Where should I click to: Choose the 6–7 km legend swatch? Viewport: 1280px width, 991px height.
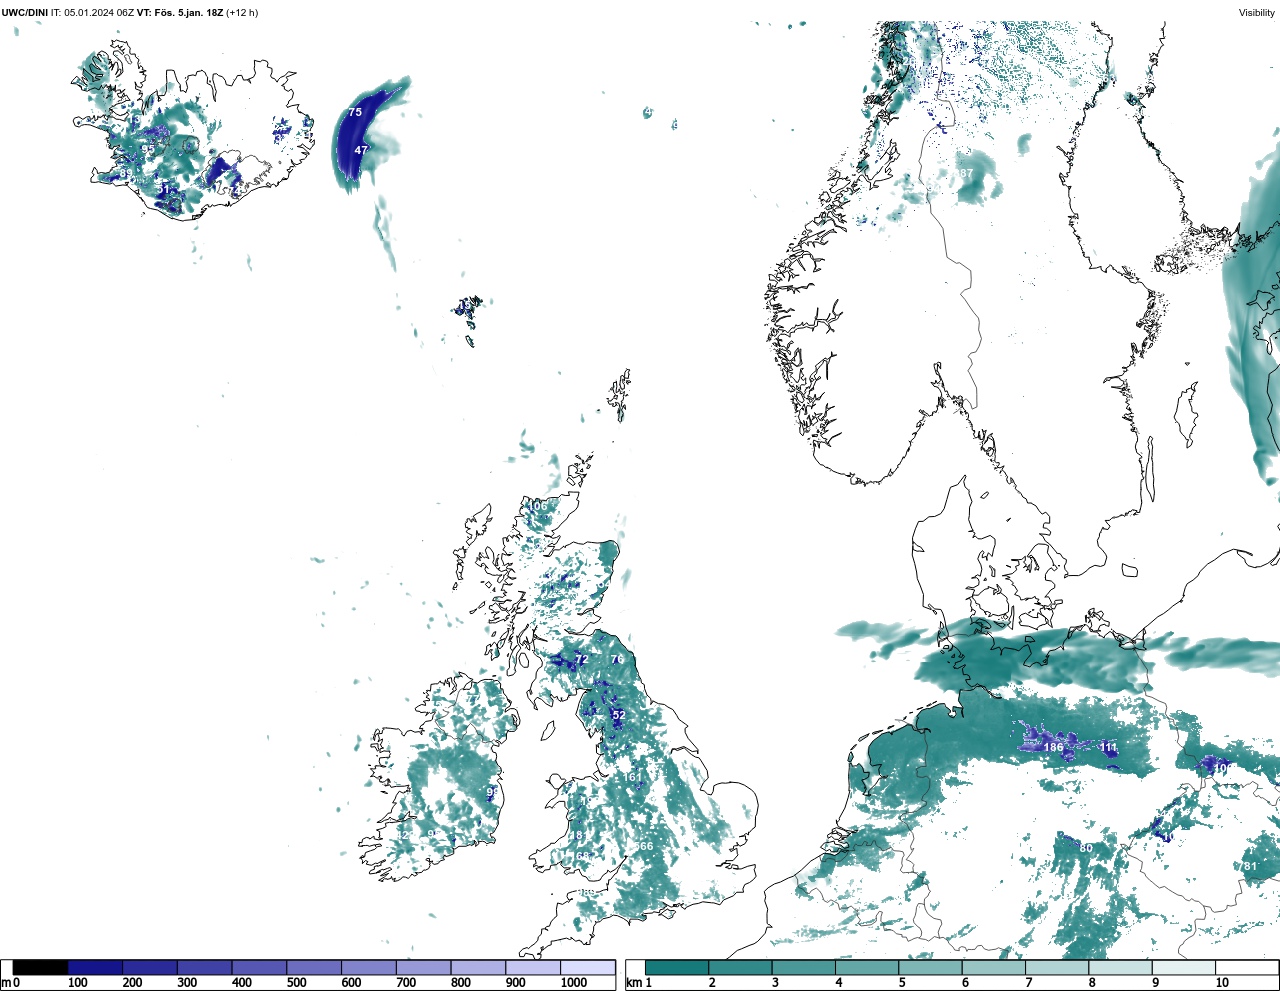click(x=993, y=968)
